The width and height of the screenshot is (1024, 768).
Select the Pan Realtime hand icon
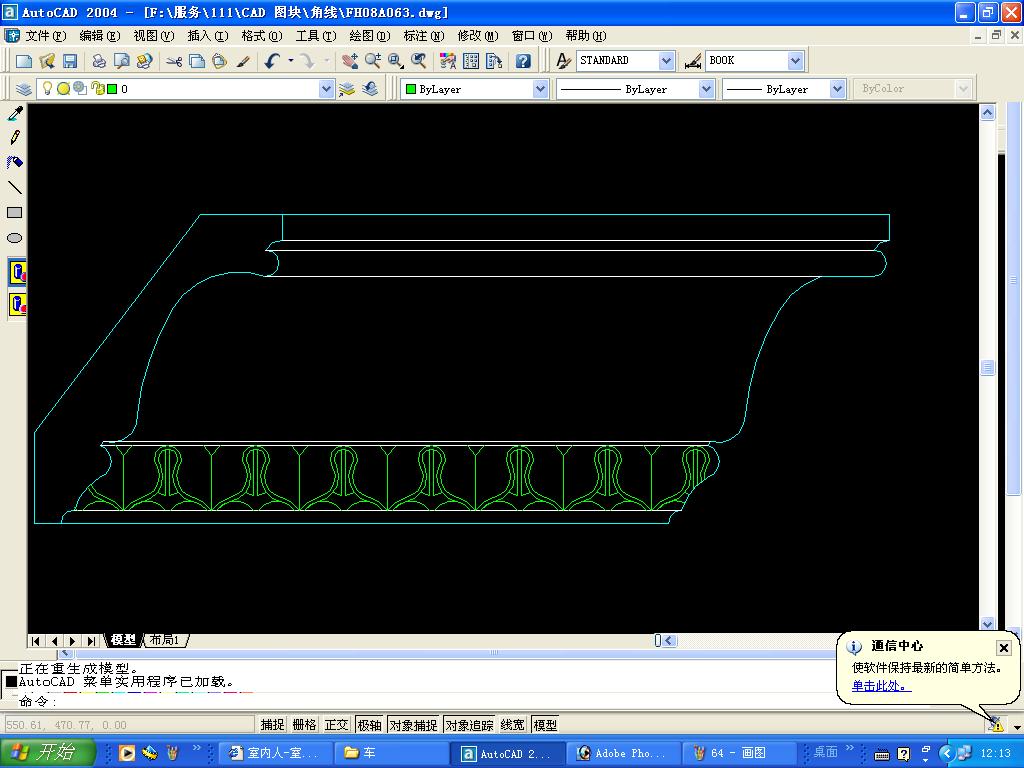click(x=350, y=61)
